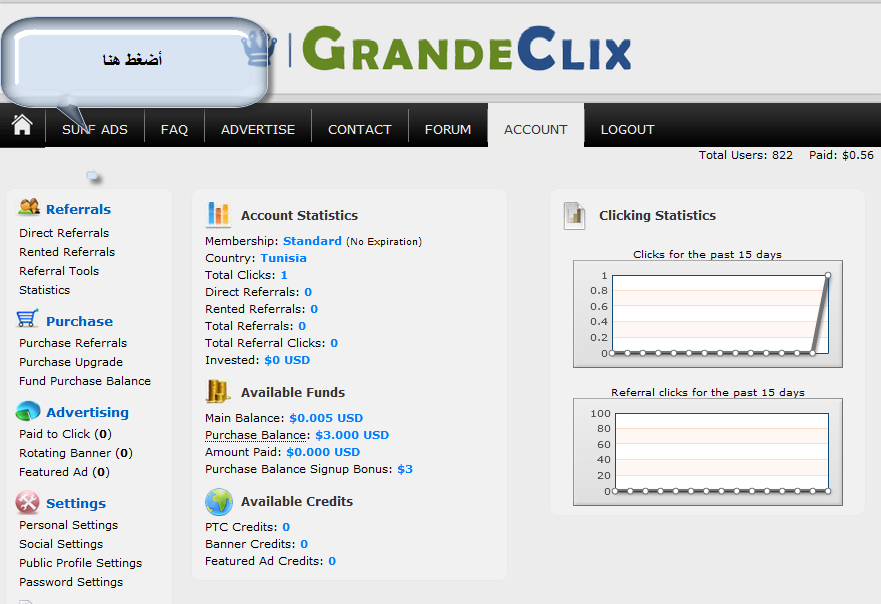Click the Standard membership link
881x604 pixels.
tap(312, 241)
